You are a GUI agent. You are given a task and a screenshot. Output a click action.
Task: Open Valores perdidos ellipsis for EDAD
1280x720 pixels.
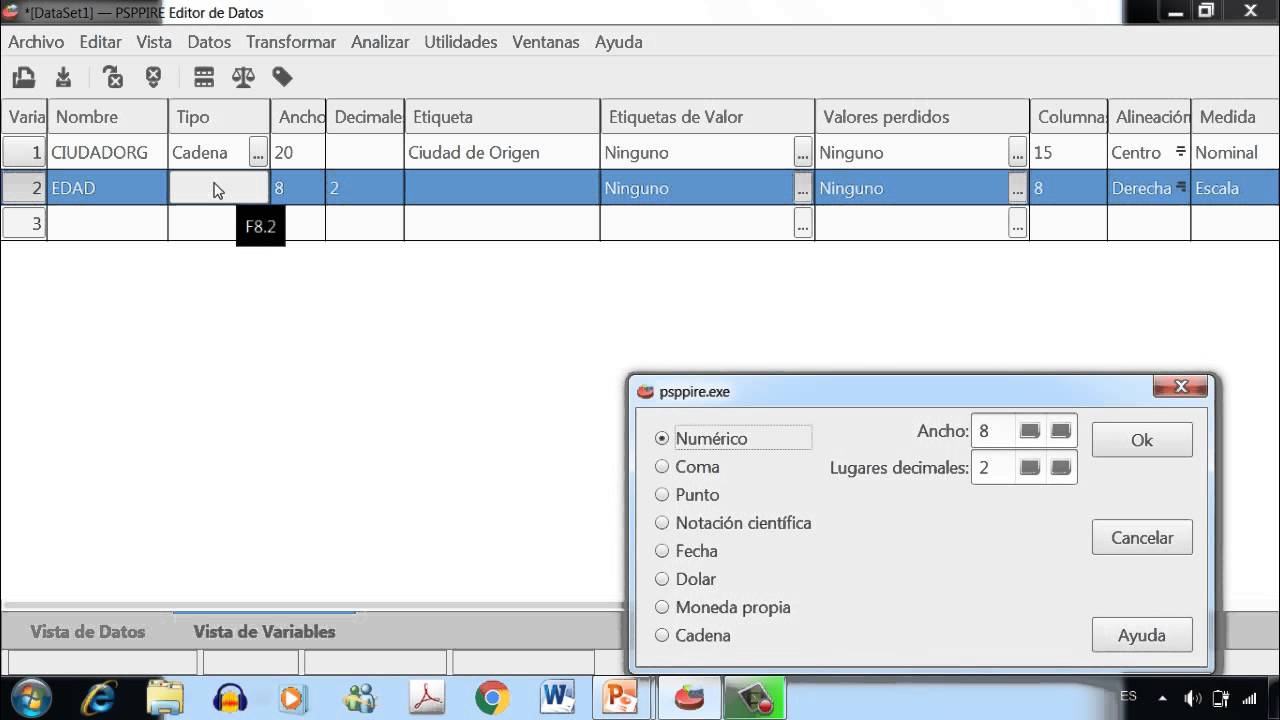[1018, 188]
